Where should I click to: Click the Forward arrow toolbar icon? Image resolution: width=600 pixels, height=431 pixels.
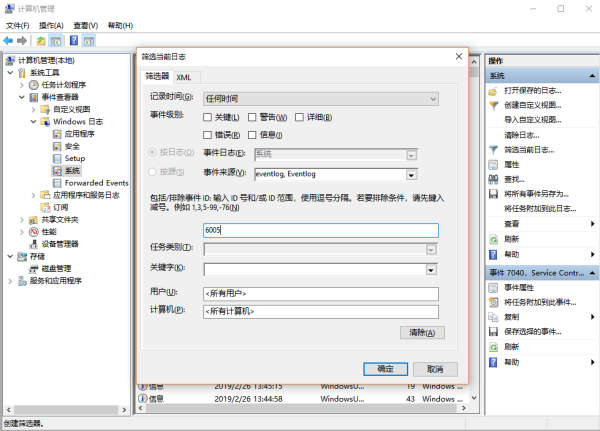click(x=22, y=41)
